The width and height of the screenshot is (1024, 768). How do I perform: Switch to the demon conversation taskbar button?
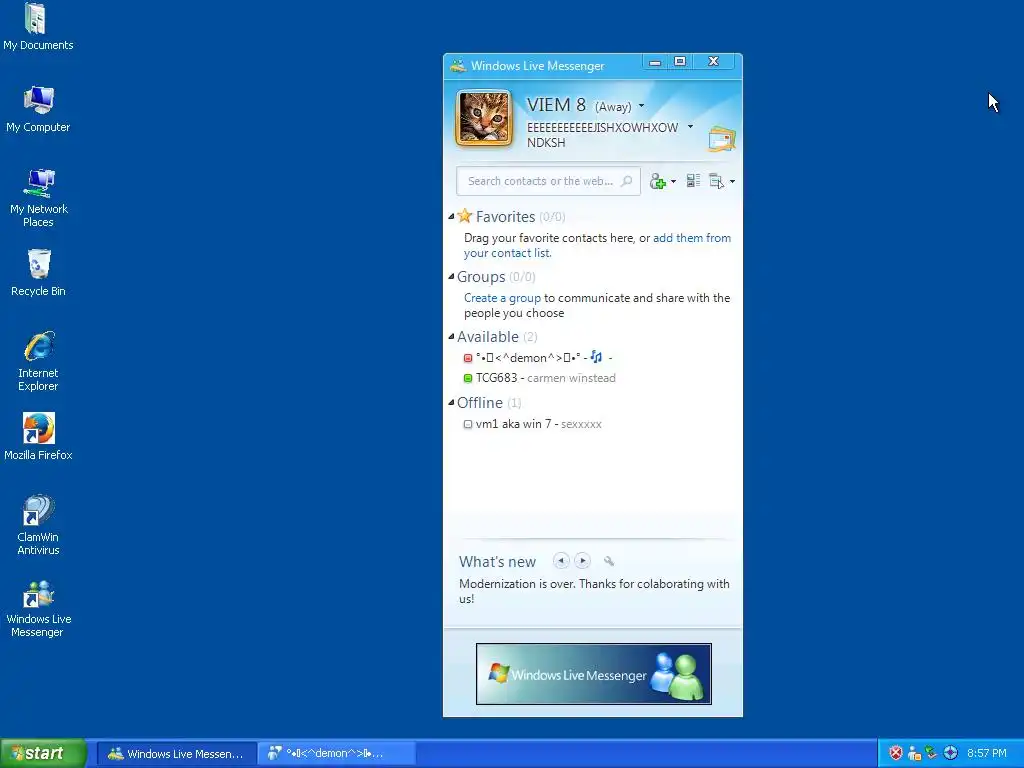pyautogui.click(x=336, y=754)
